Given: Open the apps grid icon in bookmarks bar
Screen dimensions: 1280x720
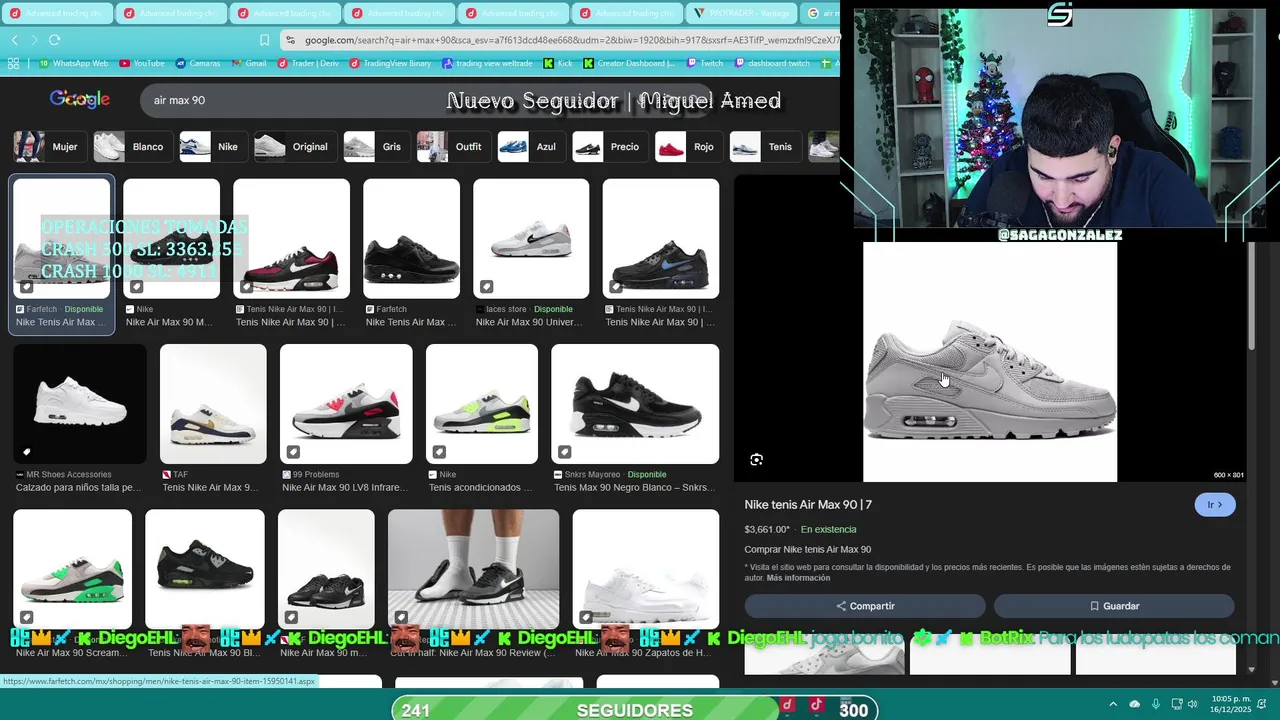Looking at the screenshot, I should [x=14, y=63].
